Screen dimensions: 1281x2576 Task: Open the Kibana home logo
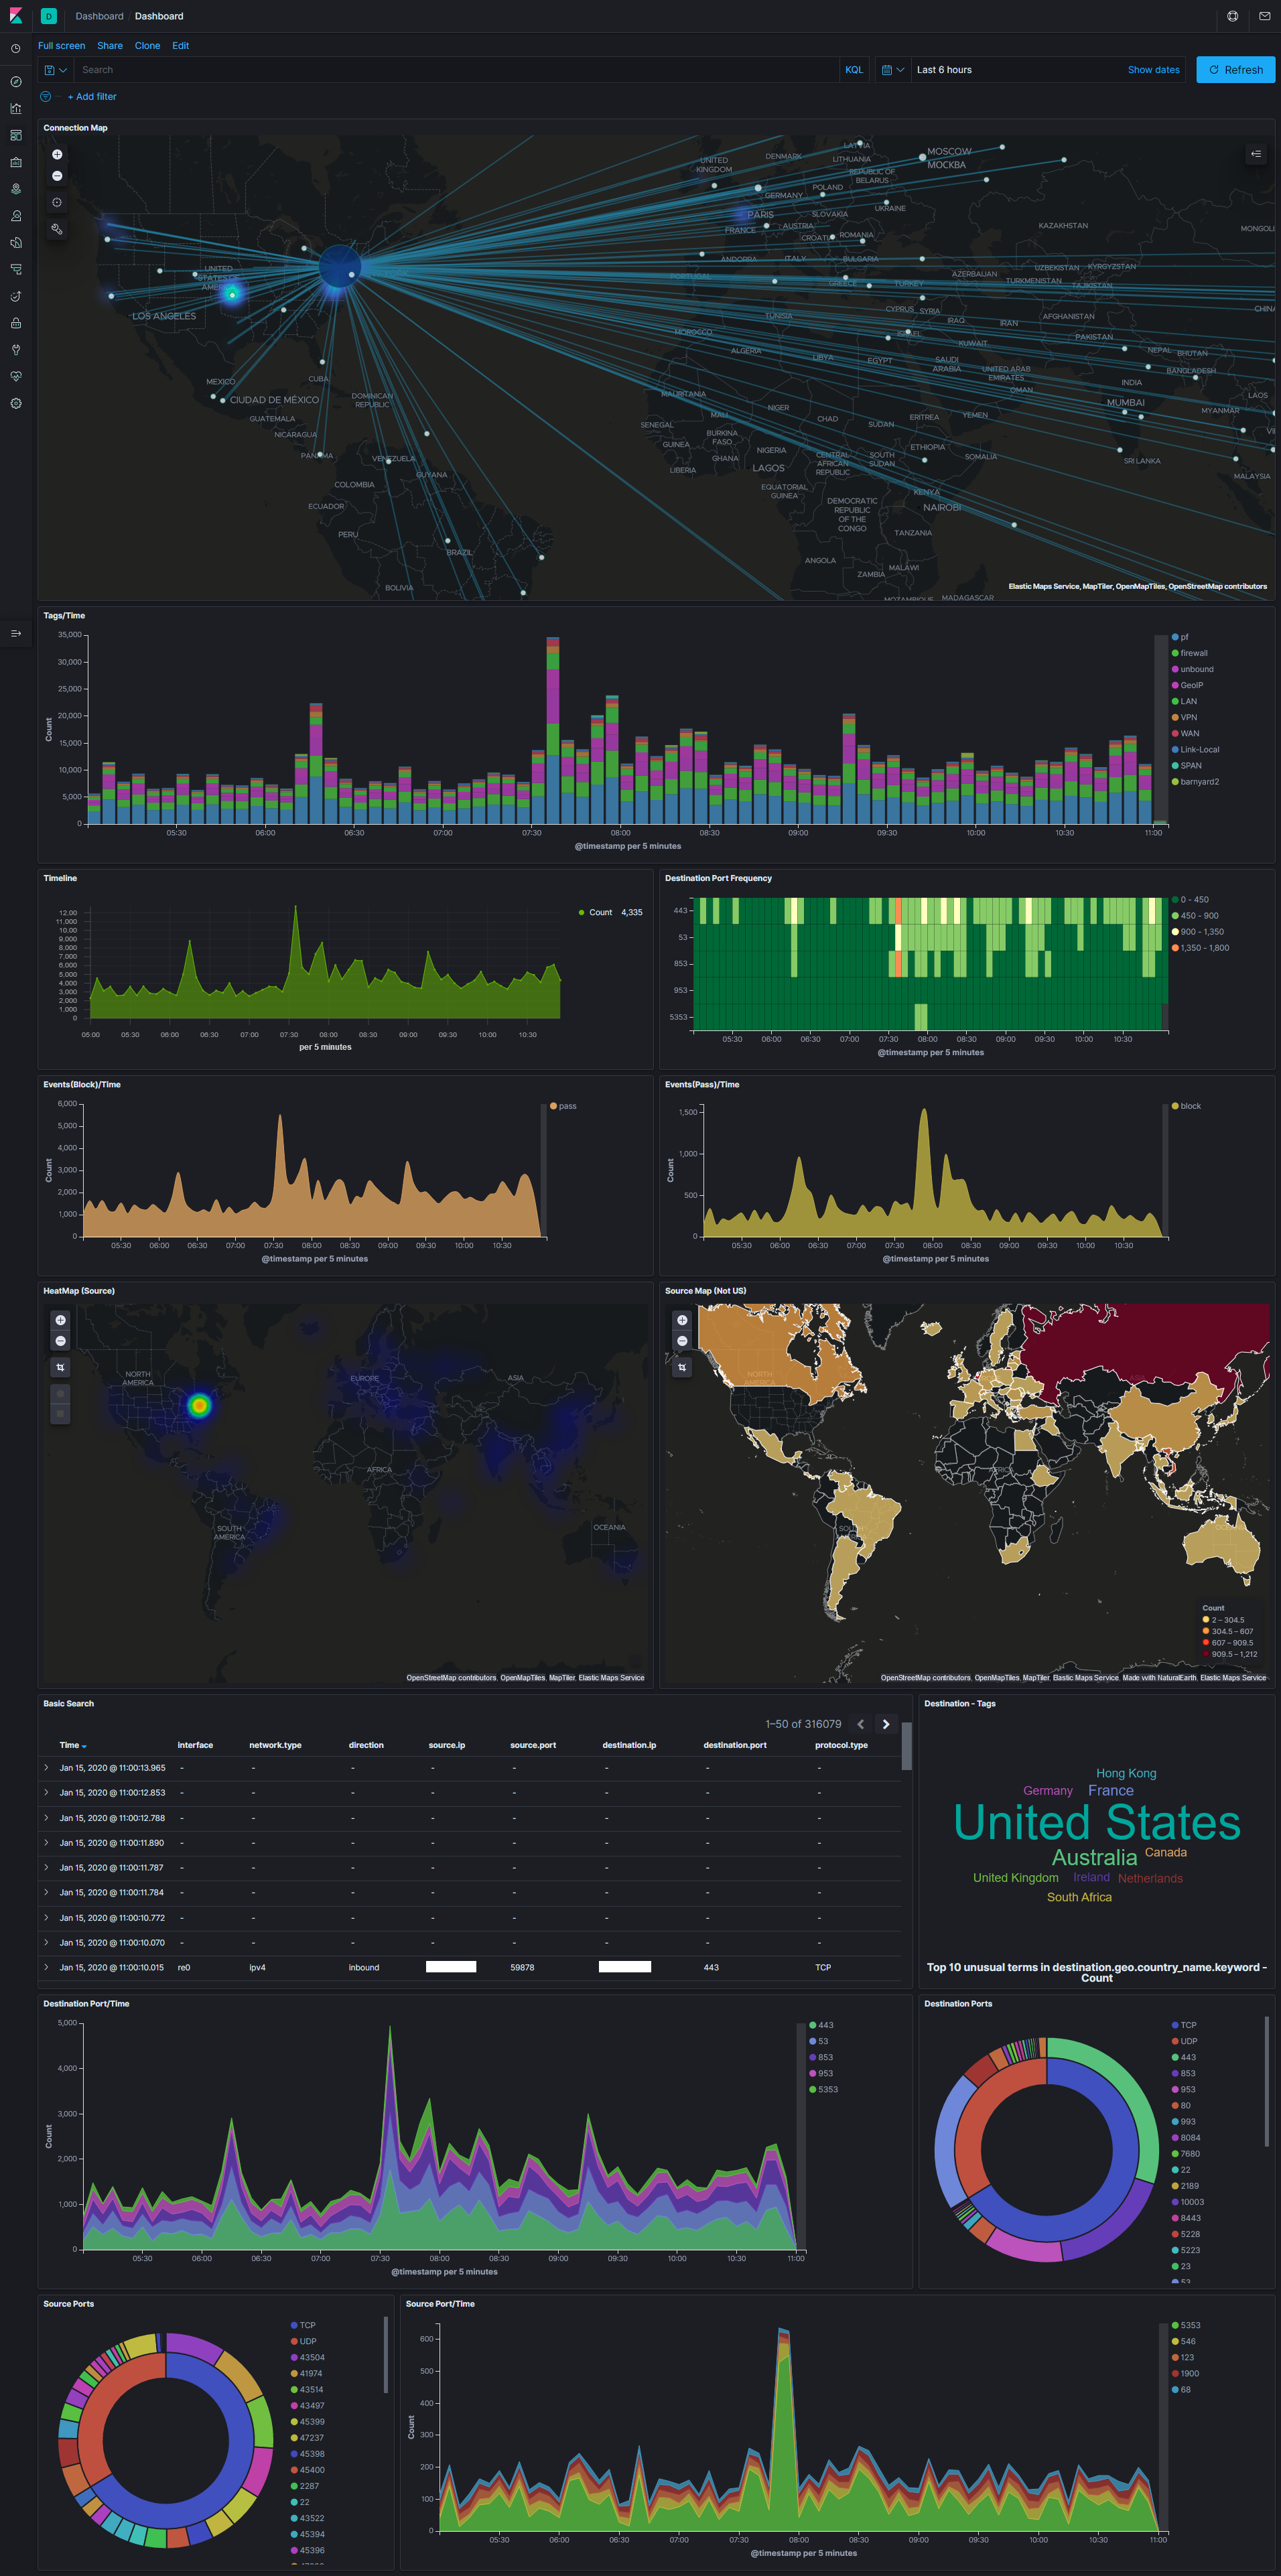(x=15, y=16)
